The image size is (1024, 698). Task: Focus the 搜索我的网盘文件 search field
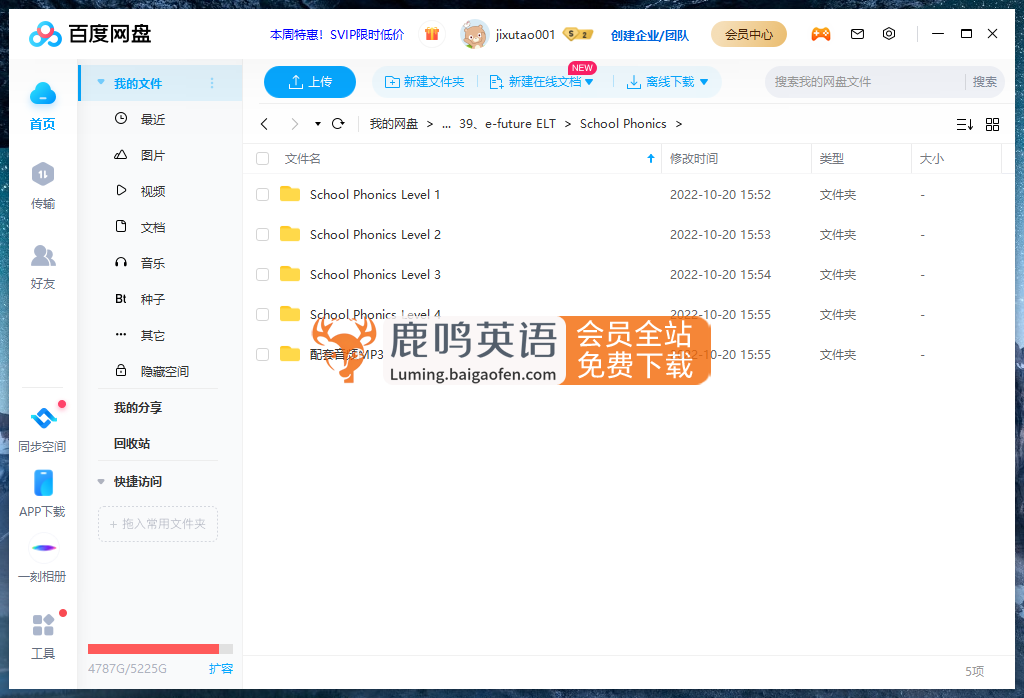click(x=863, y=82)
